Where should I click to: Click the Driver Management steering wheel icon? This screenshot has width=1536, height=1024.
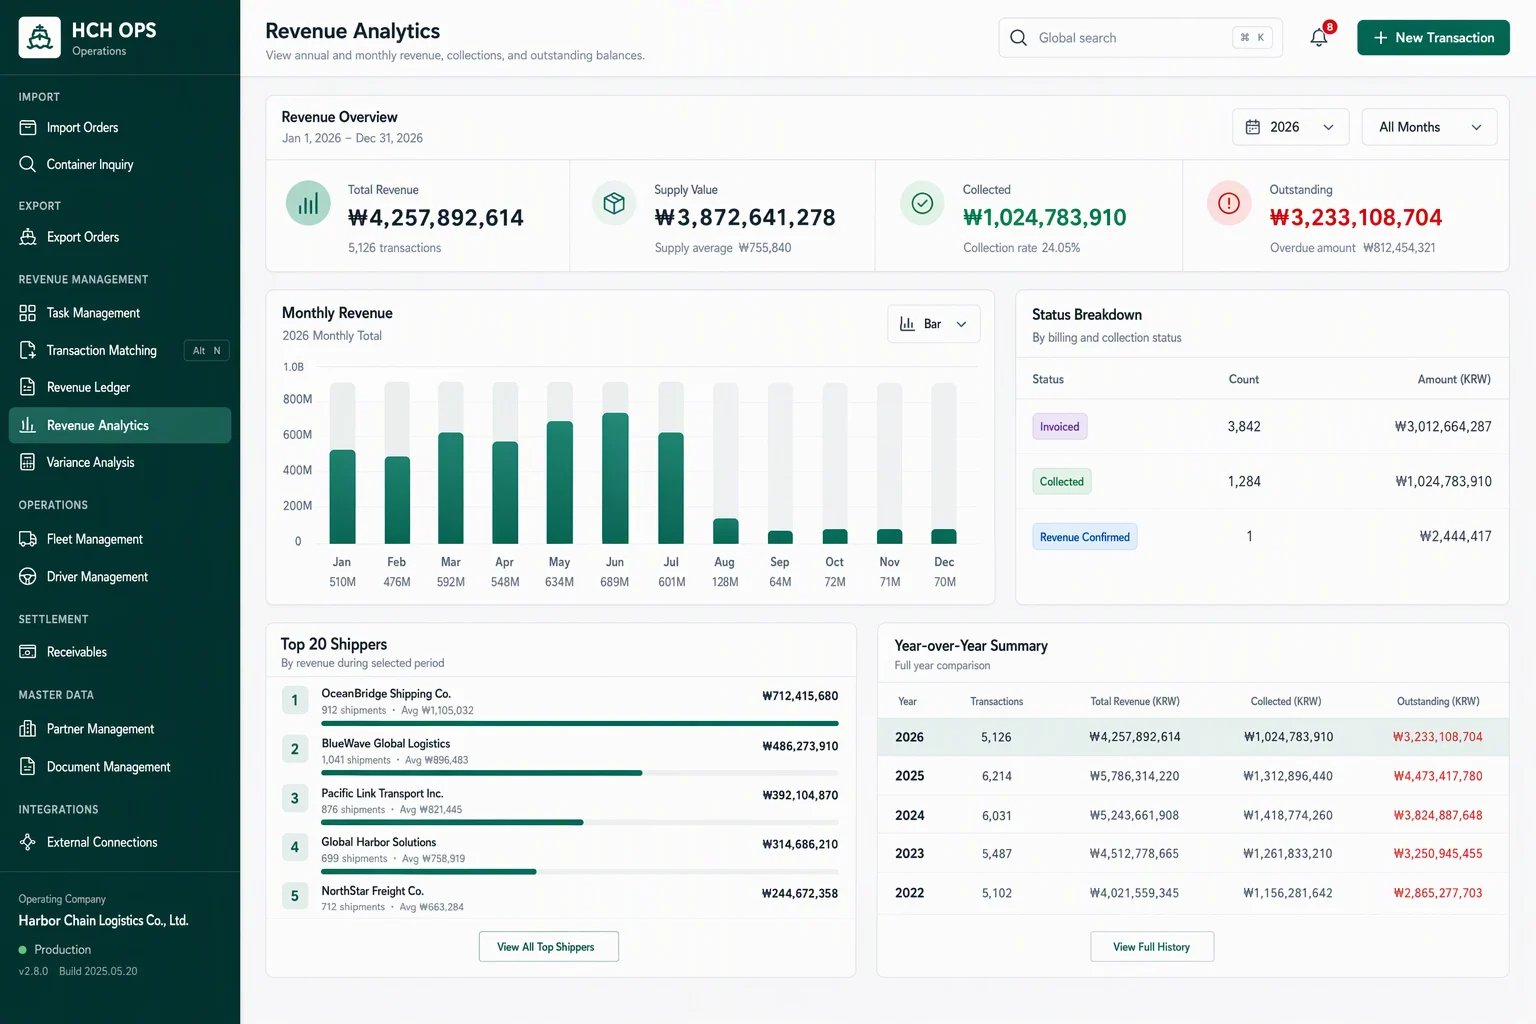point(28,577)
